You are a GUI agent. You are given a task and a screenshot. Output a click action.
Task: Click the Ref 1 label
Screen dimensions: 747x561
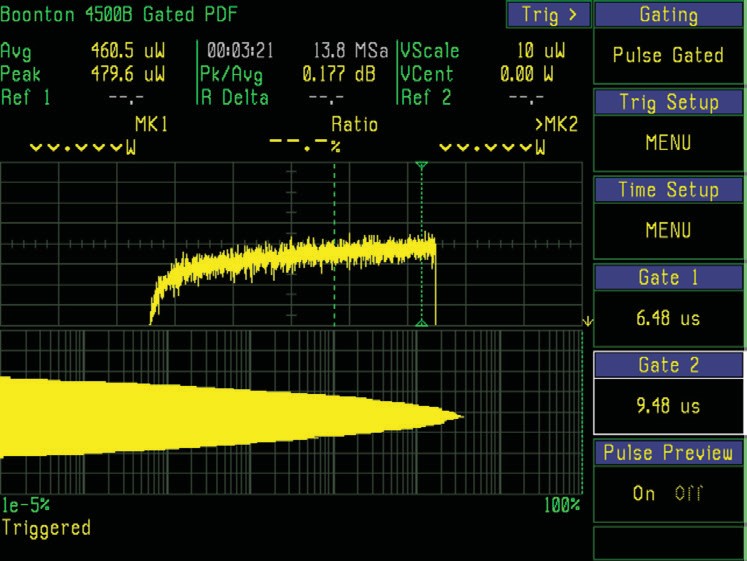25,98
